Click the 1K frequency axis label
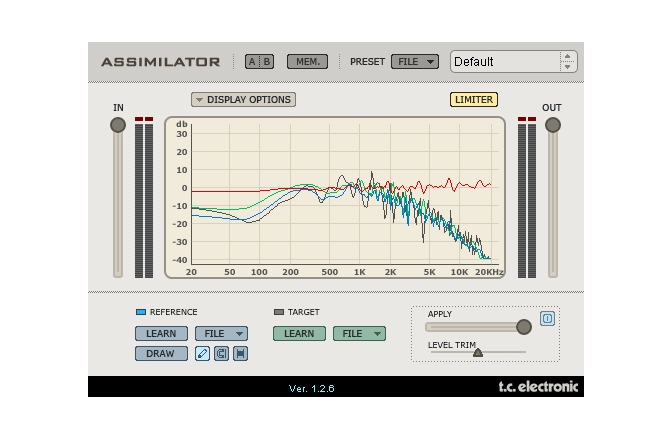 (x=360, y=272)
